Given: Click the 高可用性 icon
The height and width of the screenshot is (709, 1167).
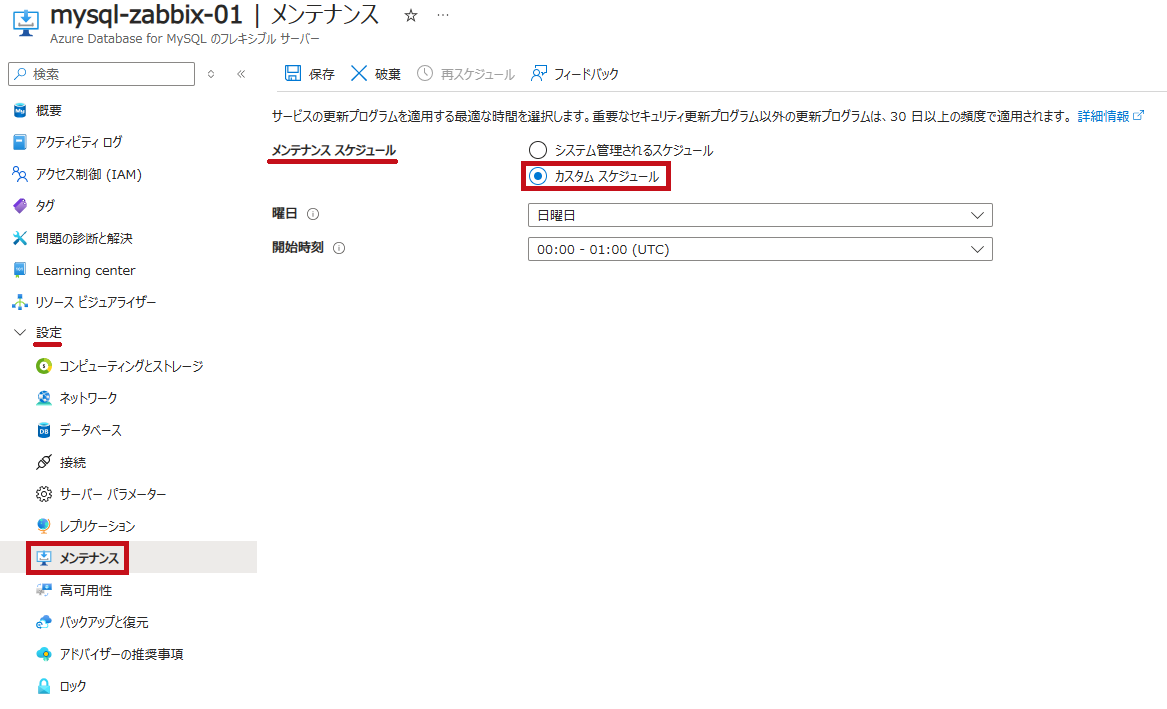Looking at the screenshot, I should (44, 590).
